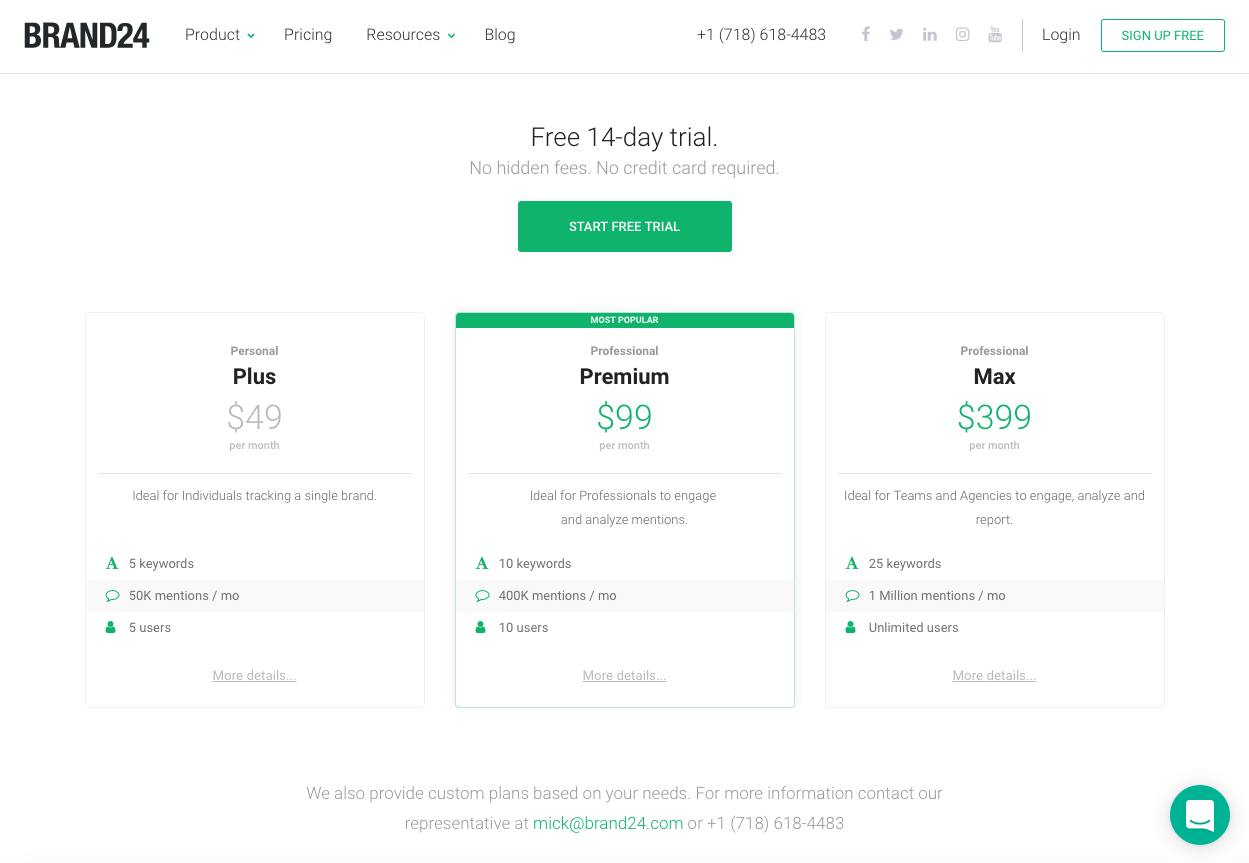Go to the Pricing page
This screenshot has width=1249, height=863.
click(x=308, y=35)
